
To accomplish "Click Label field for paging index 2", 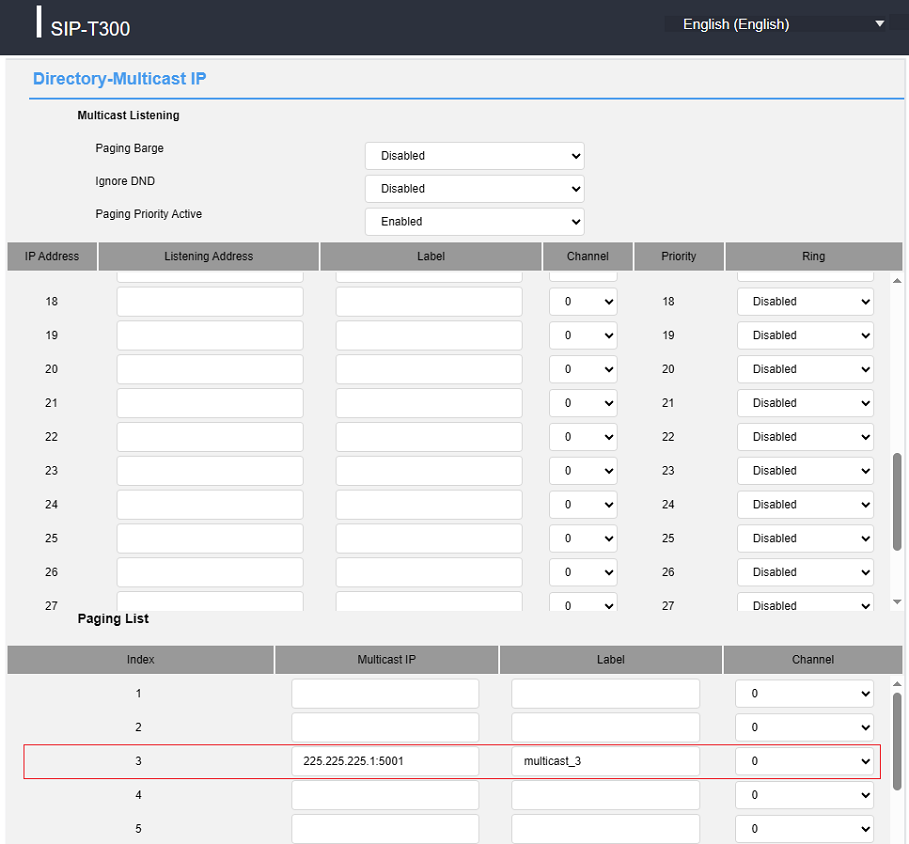I will click(x=605, y=727).
